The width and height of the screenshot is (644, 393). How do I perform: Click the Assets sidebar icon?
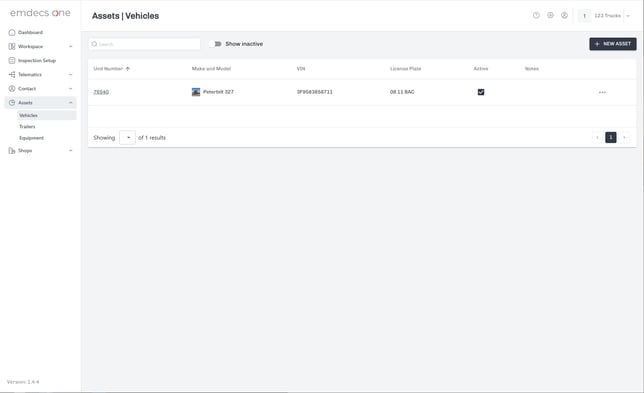[x=12, y=102]
